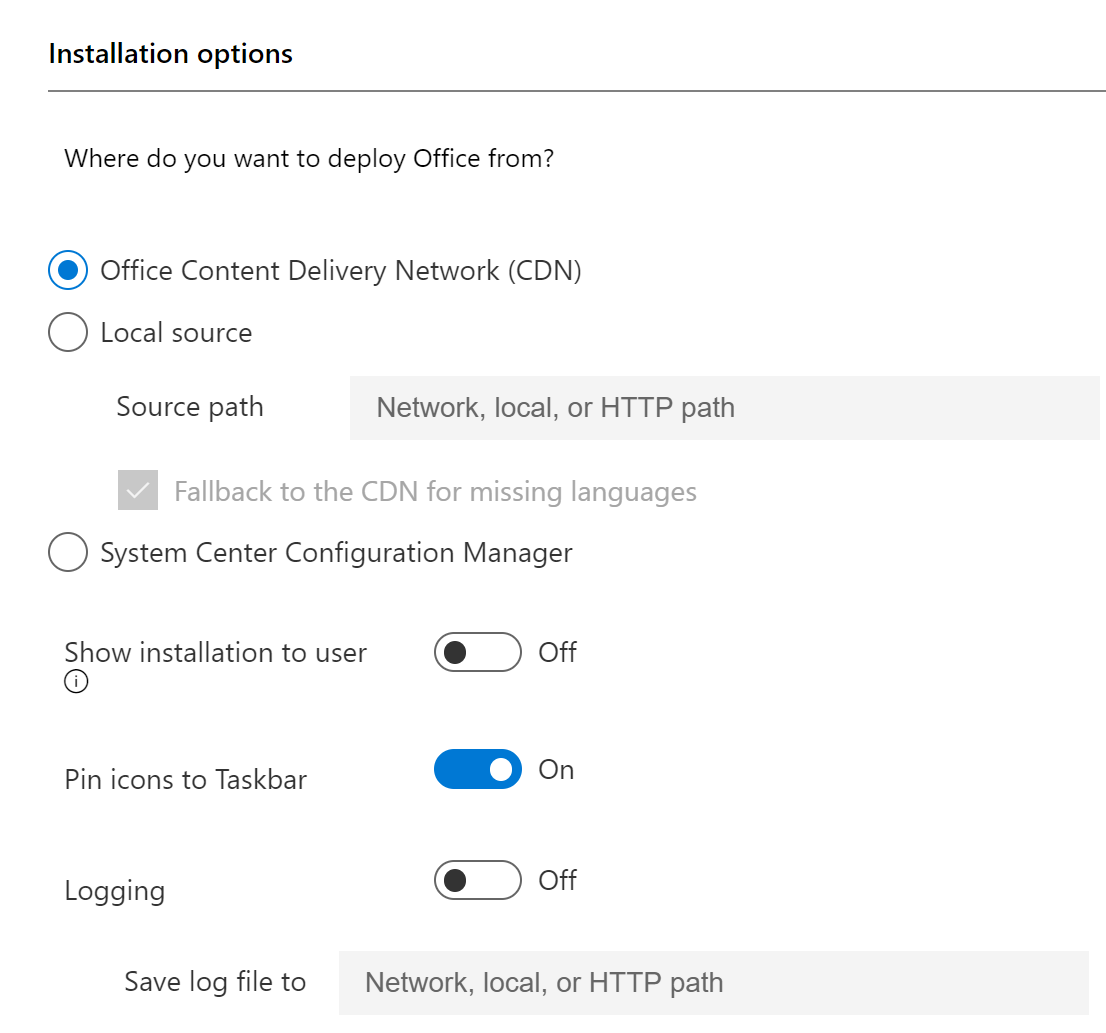Click the Off label beside Show installation
This screenshot has height=1033, width=1106.
tap(557, 652)
